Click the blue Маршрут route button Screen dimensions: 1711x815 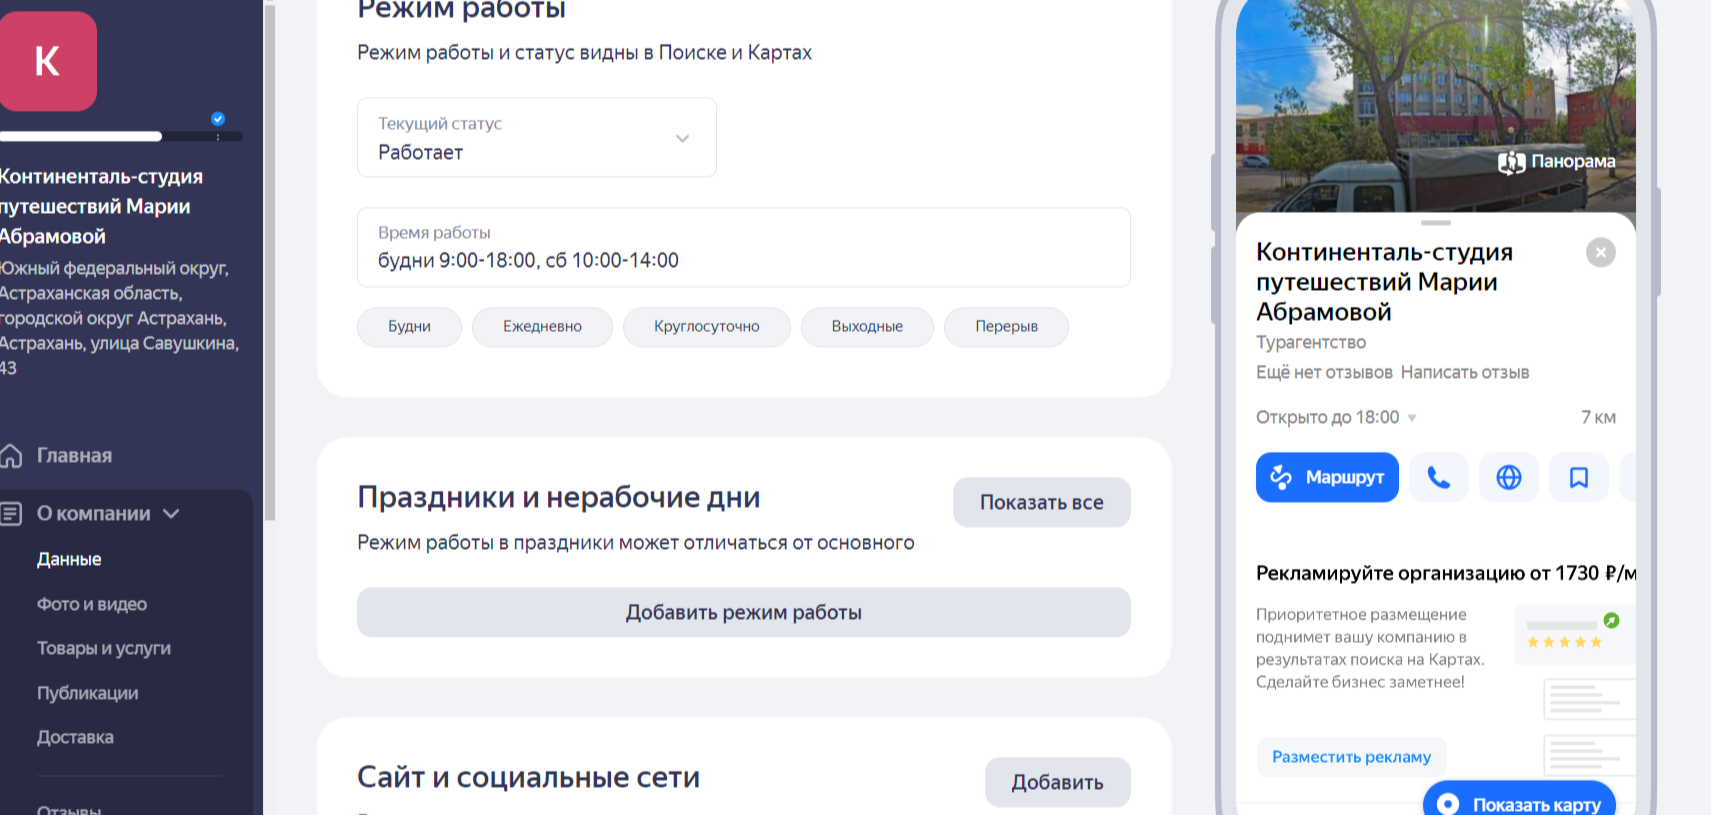(x=1326, y=478)
